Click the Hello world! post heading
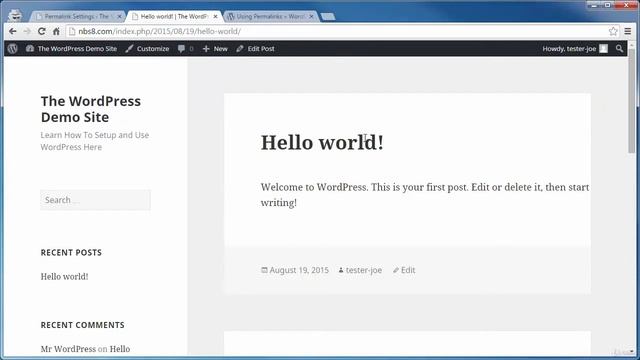Image resolution: width=640 pixels, height=360 pixels. click(x=322, y=142)
